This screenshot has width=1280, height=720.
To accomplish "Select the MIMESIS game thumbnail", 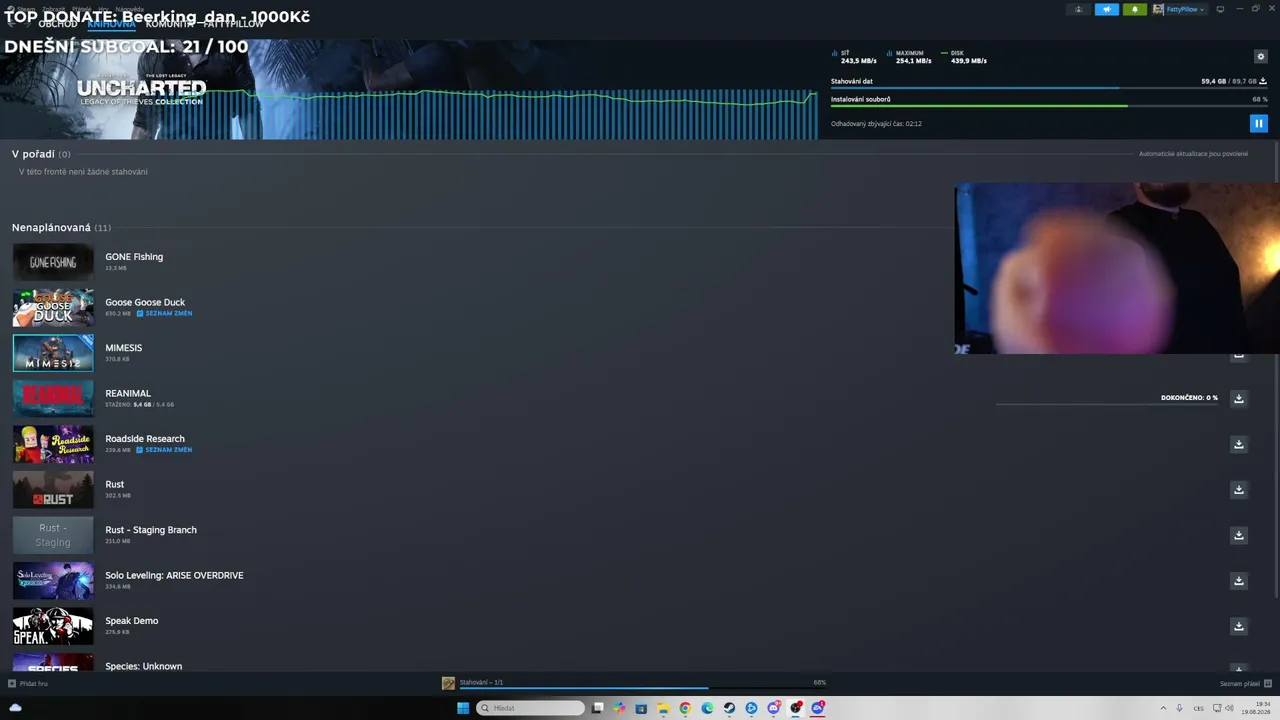I will pyautogui.click(x=53, y=353).
